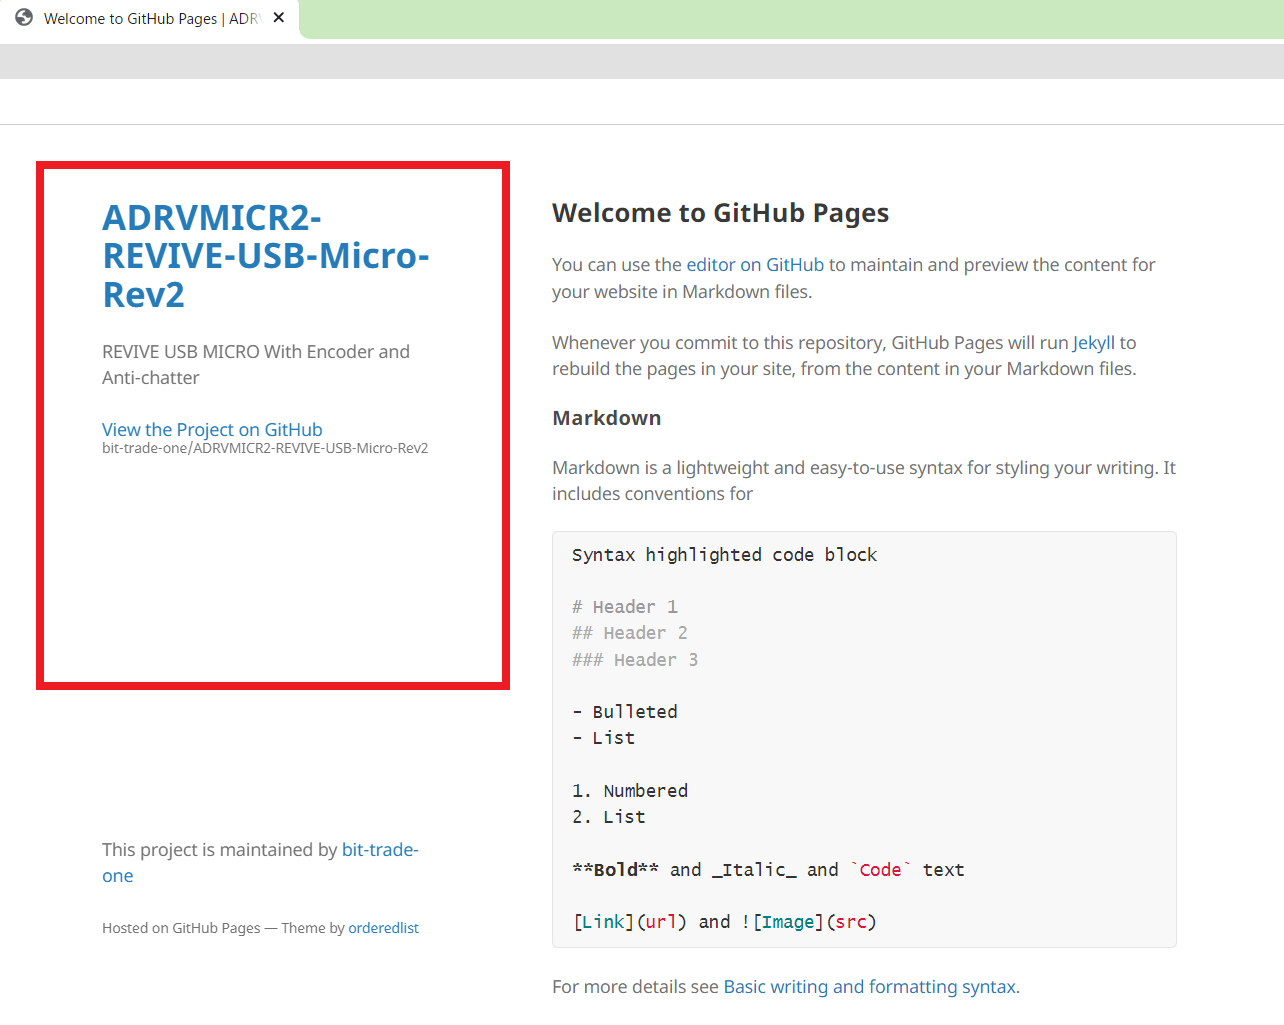The image size is (1284, 1025).
Task: Open the ADRVMICR2-REVIVE-USB-Micro-Rev2 title link
Action: [266, 256]
